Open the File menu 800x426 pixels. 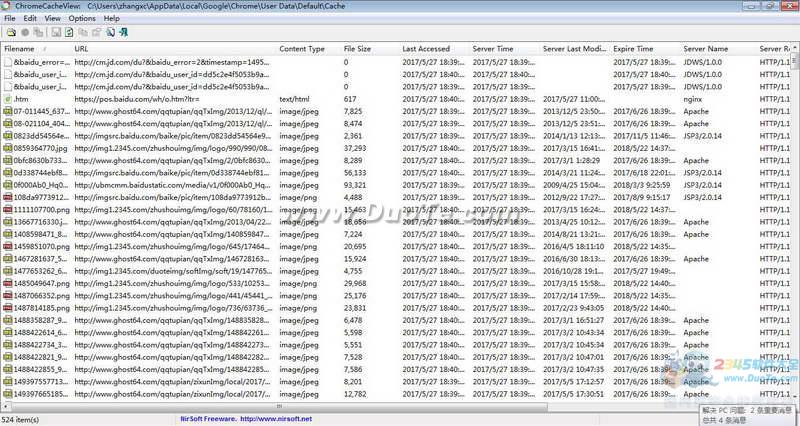tap(10, 18)
